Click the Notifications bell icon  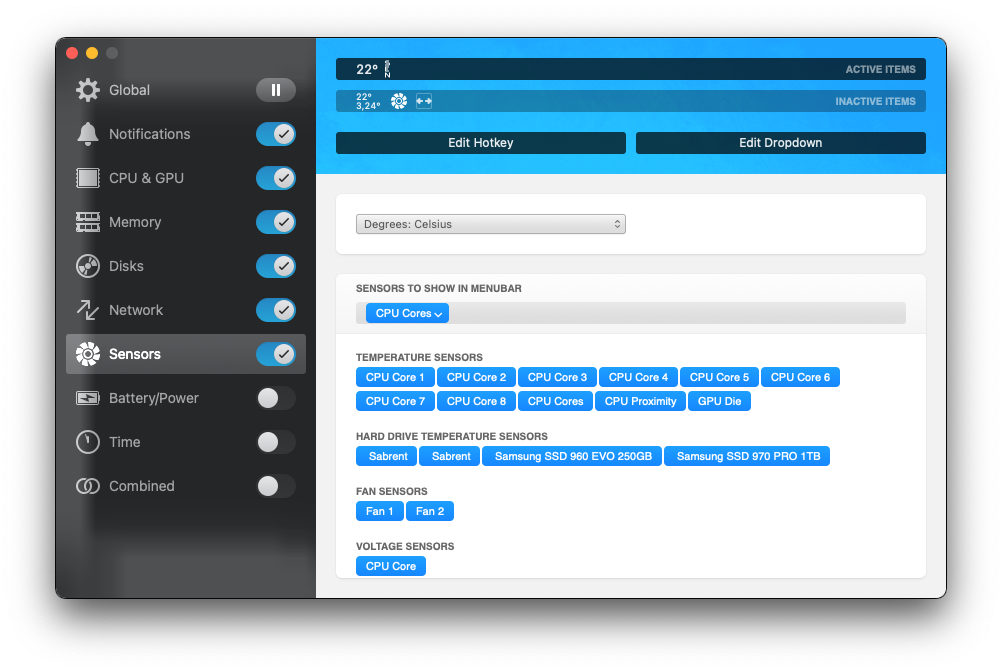pyautogui.click(x=88, y=134)
